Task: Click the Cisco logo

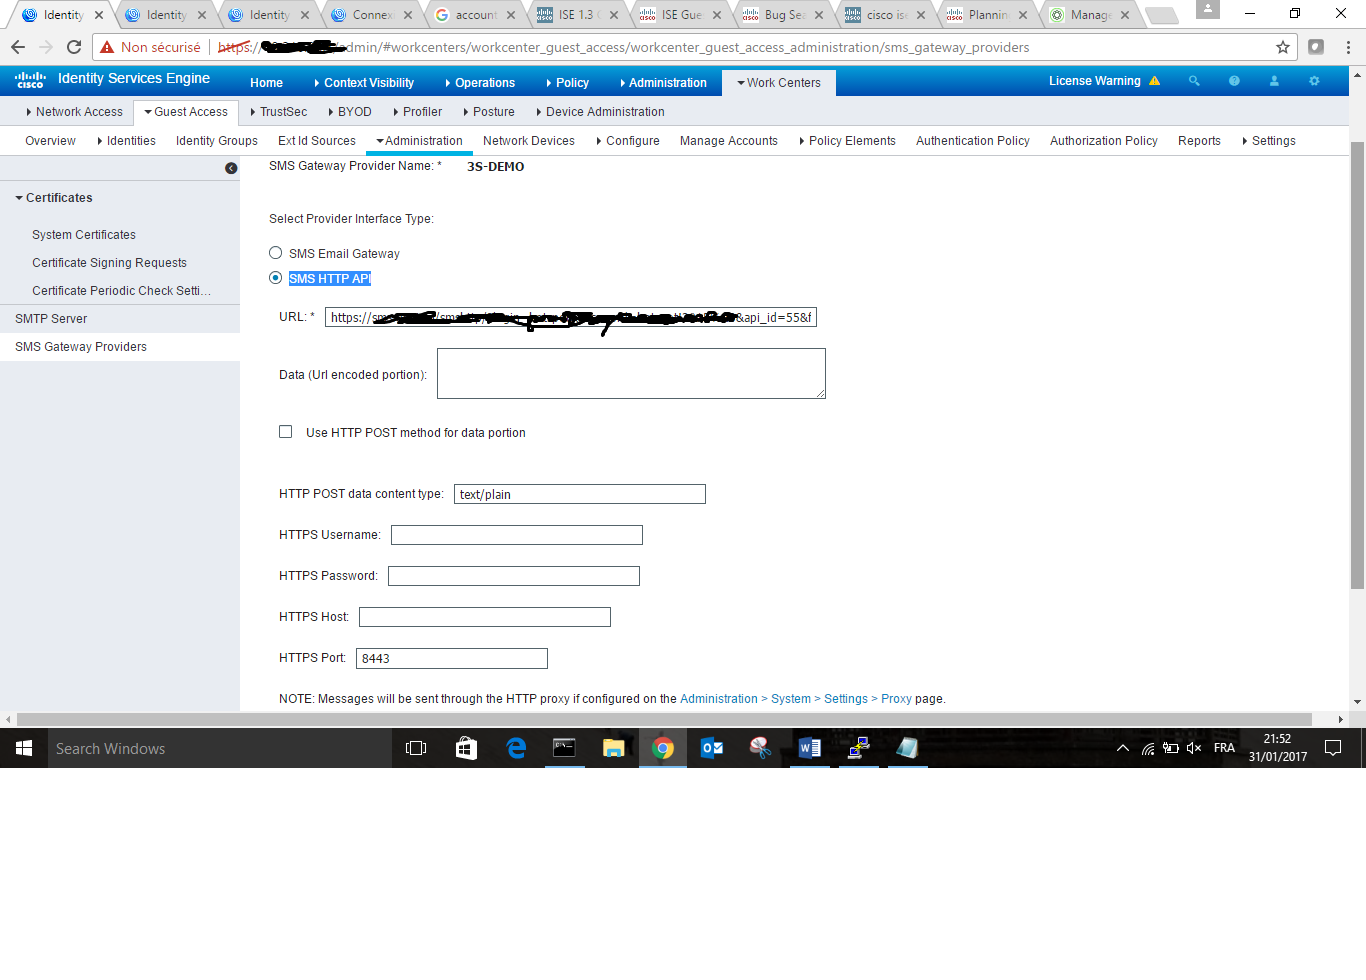Action: 30,80
